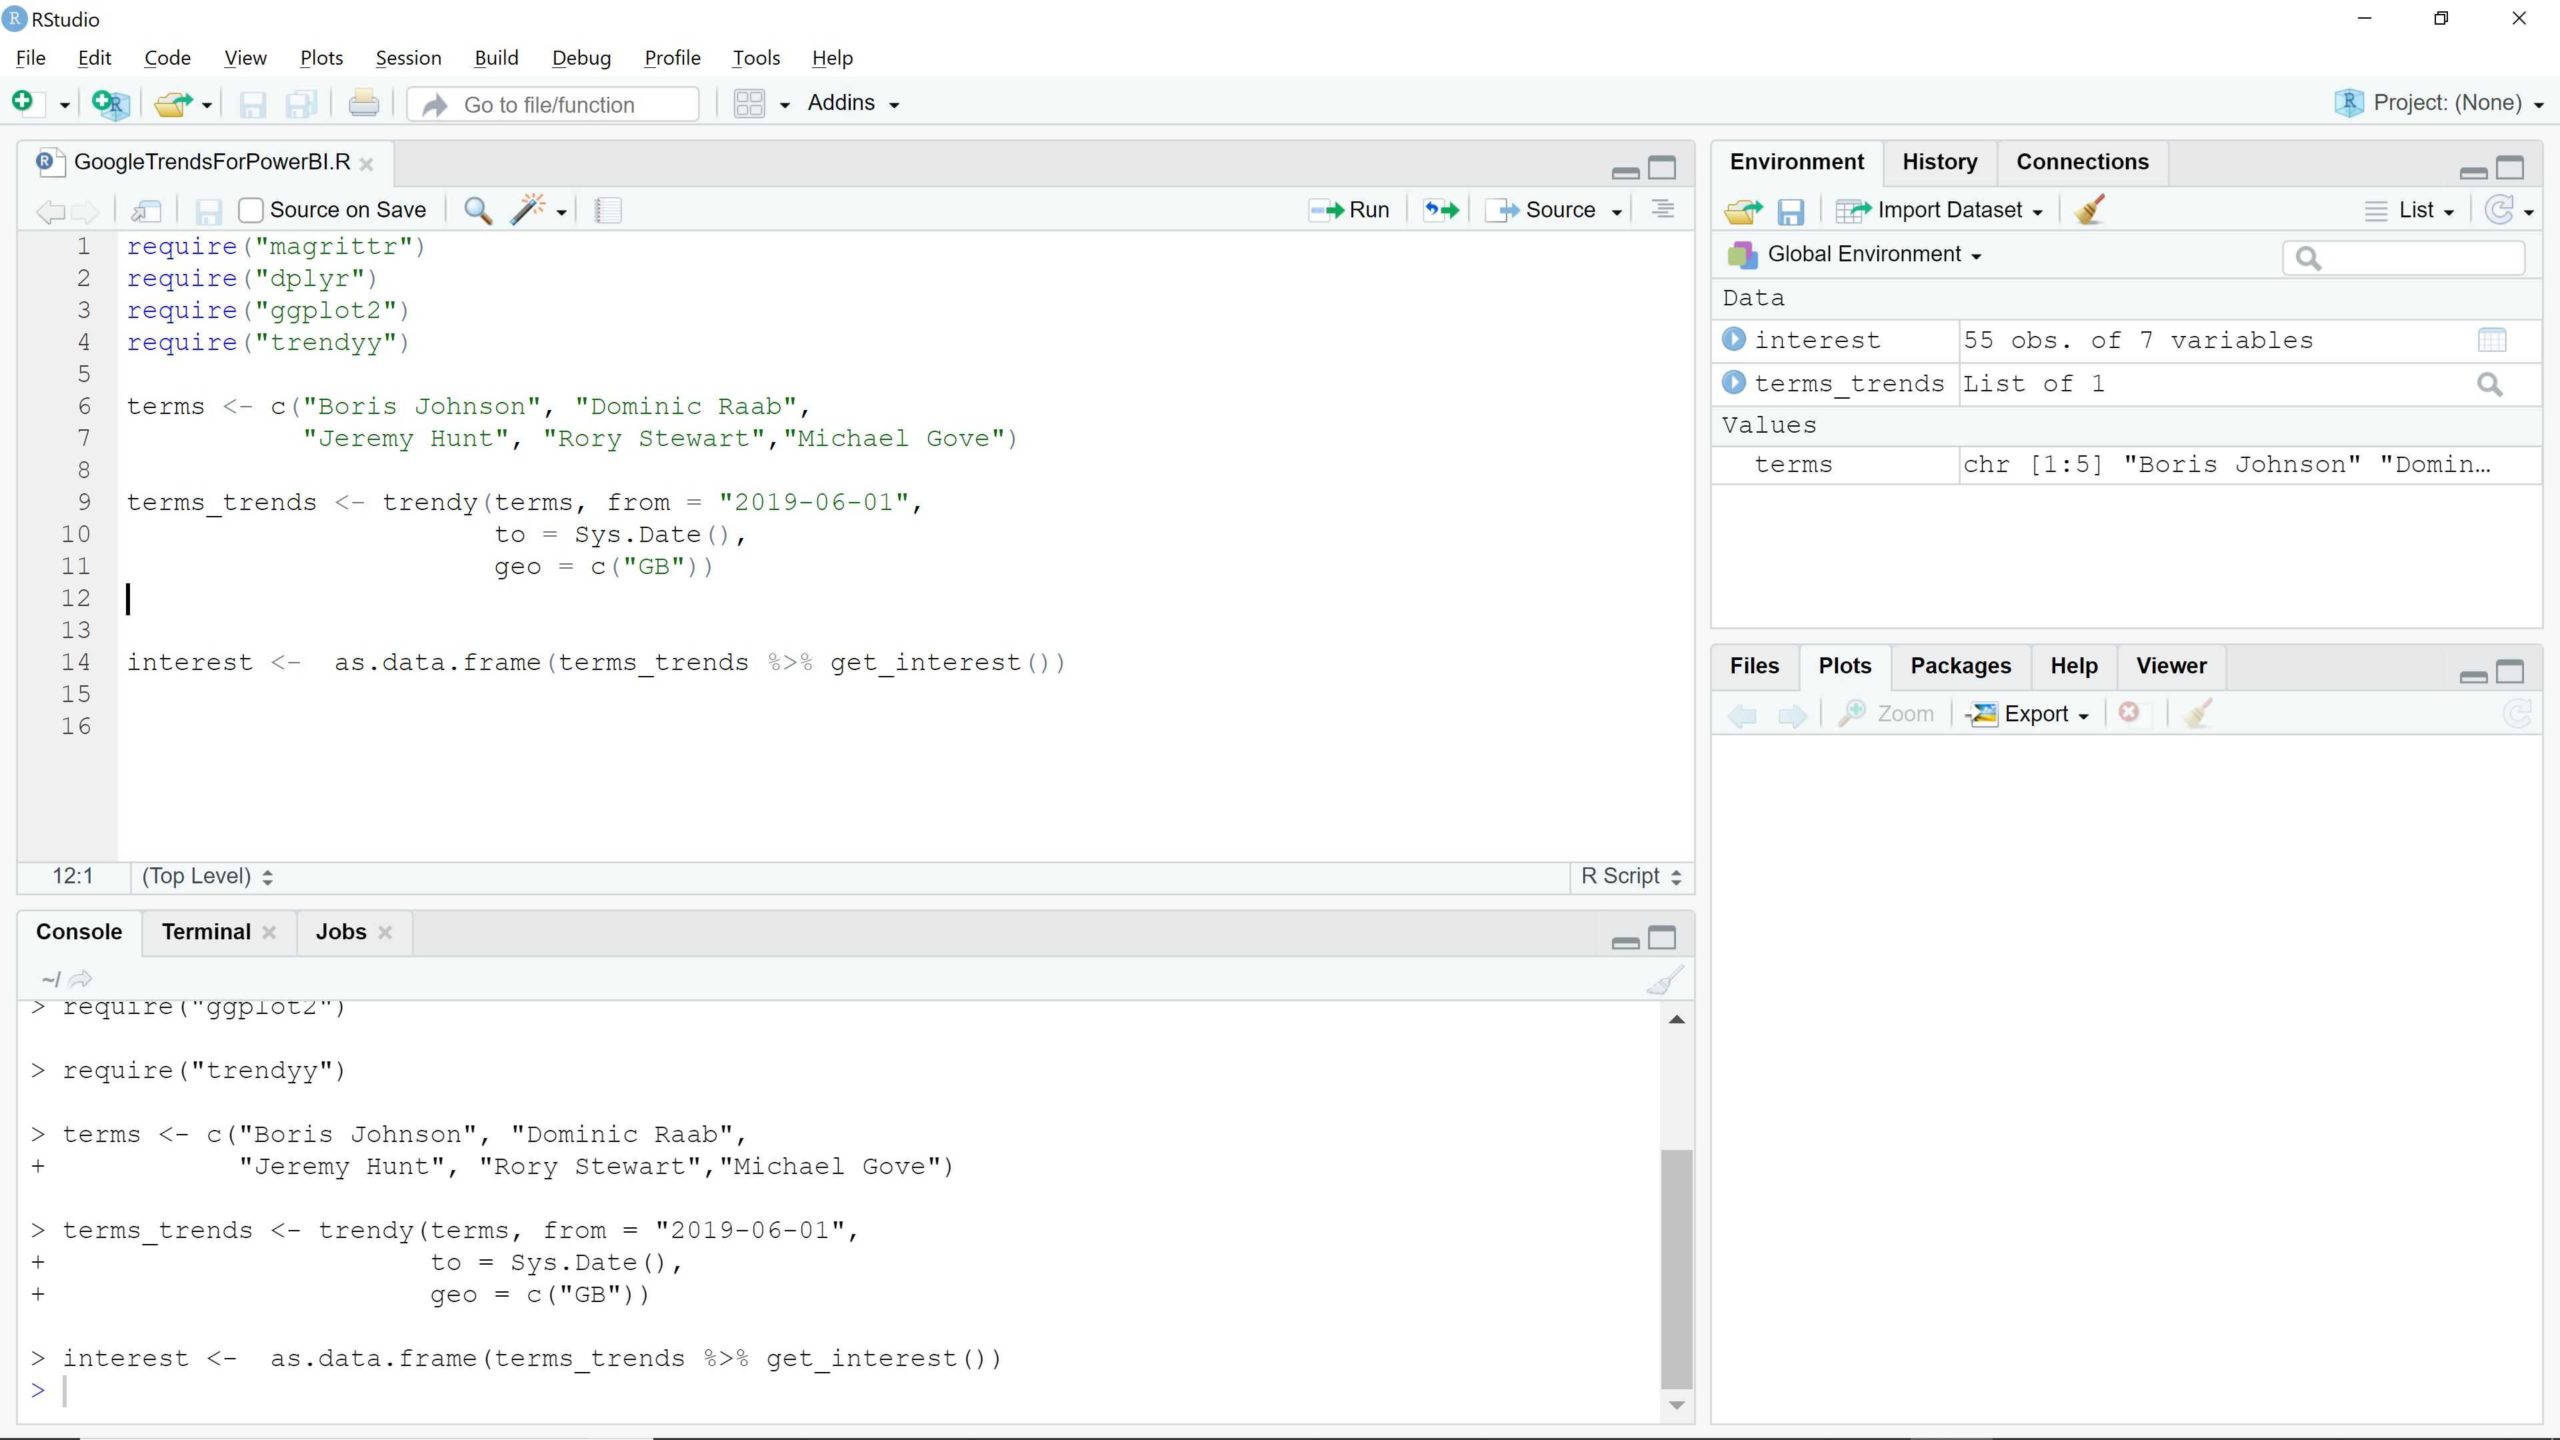Image resolution: width=2560 pixels, height=1440 pixels.
Task: Open the Addins dropdown
Action: point(853,103)
